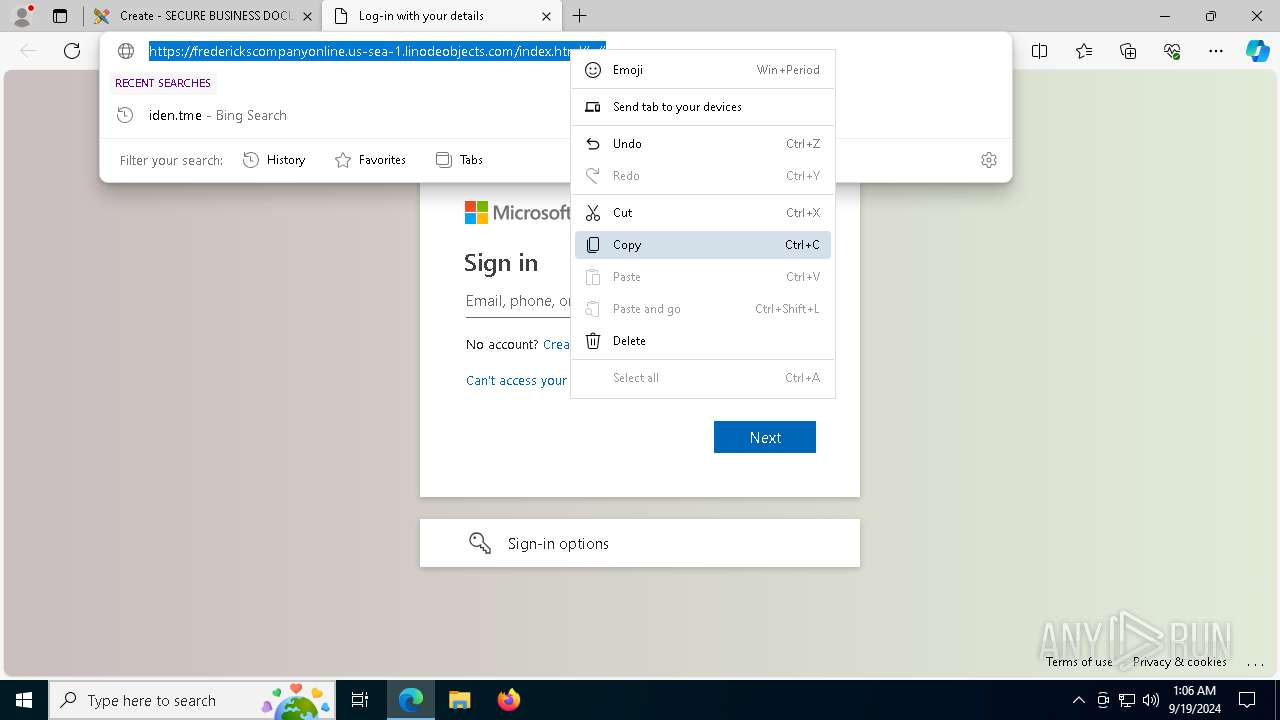Open the tab actions menu icon
This screenshot has width=1280, height=720.
pos(60,16)
